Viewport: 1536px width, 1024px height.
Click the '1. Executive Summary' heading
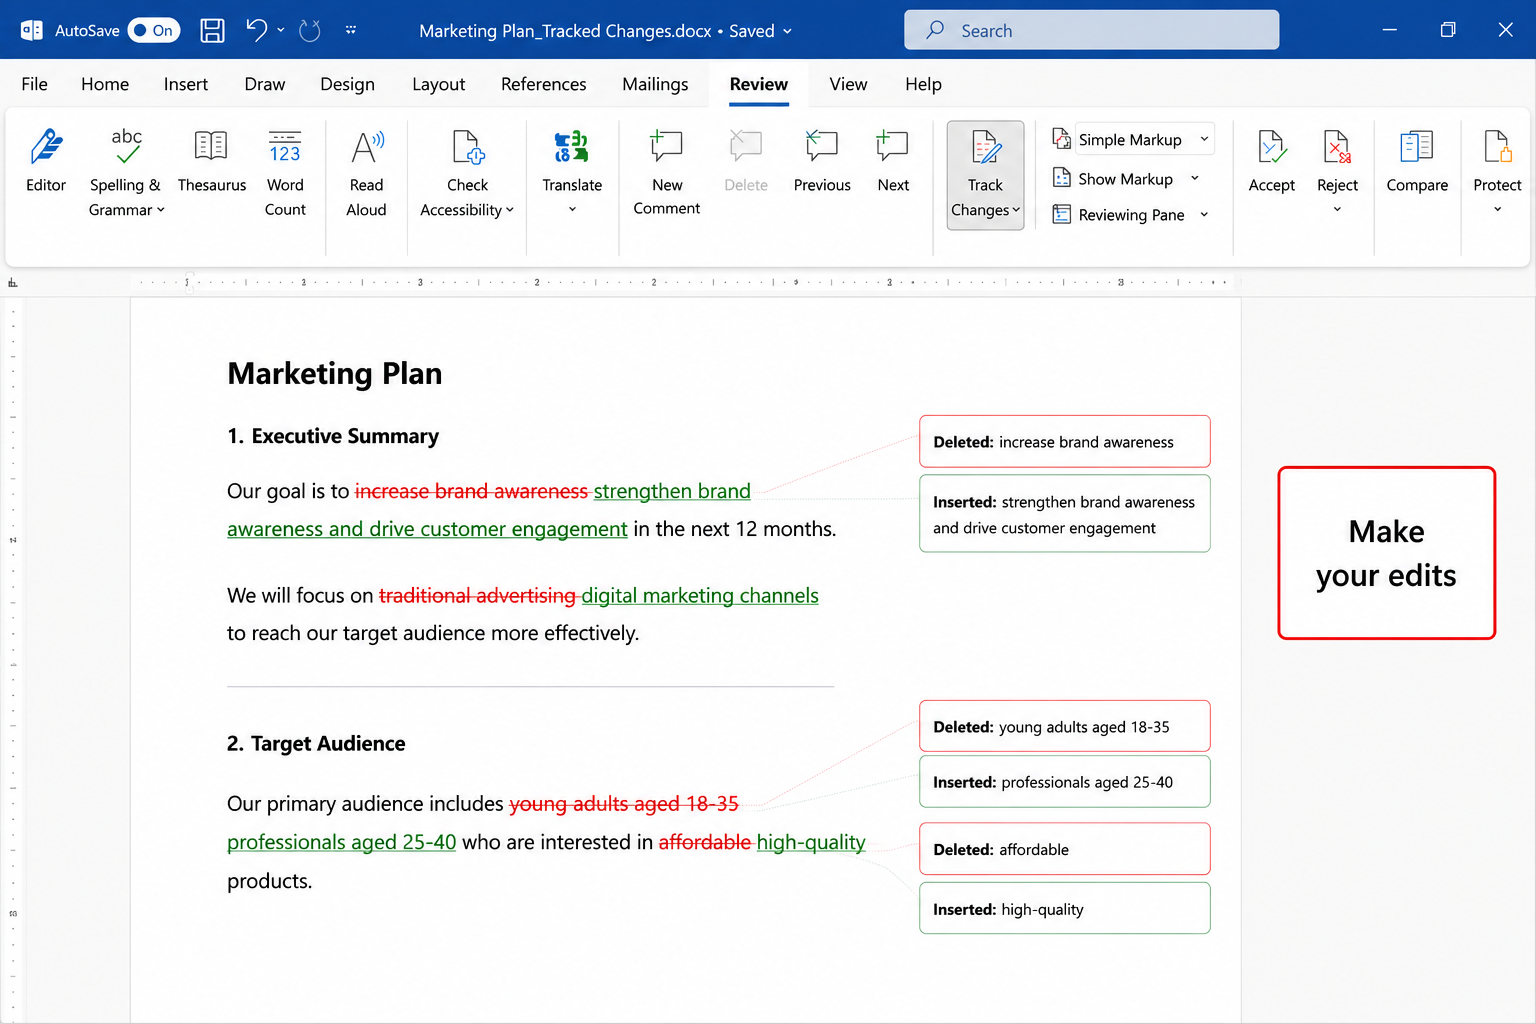(x=333, y=436)
